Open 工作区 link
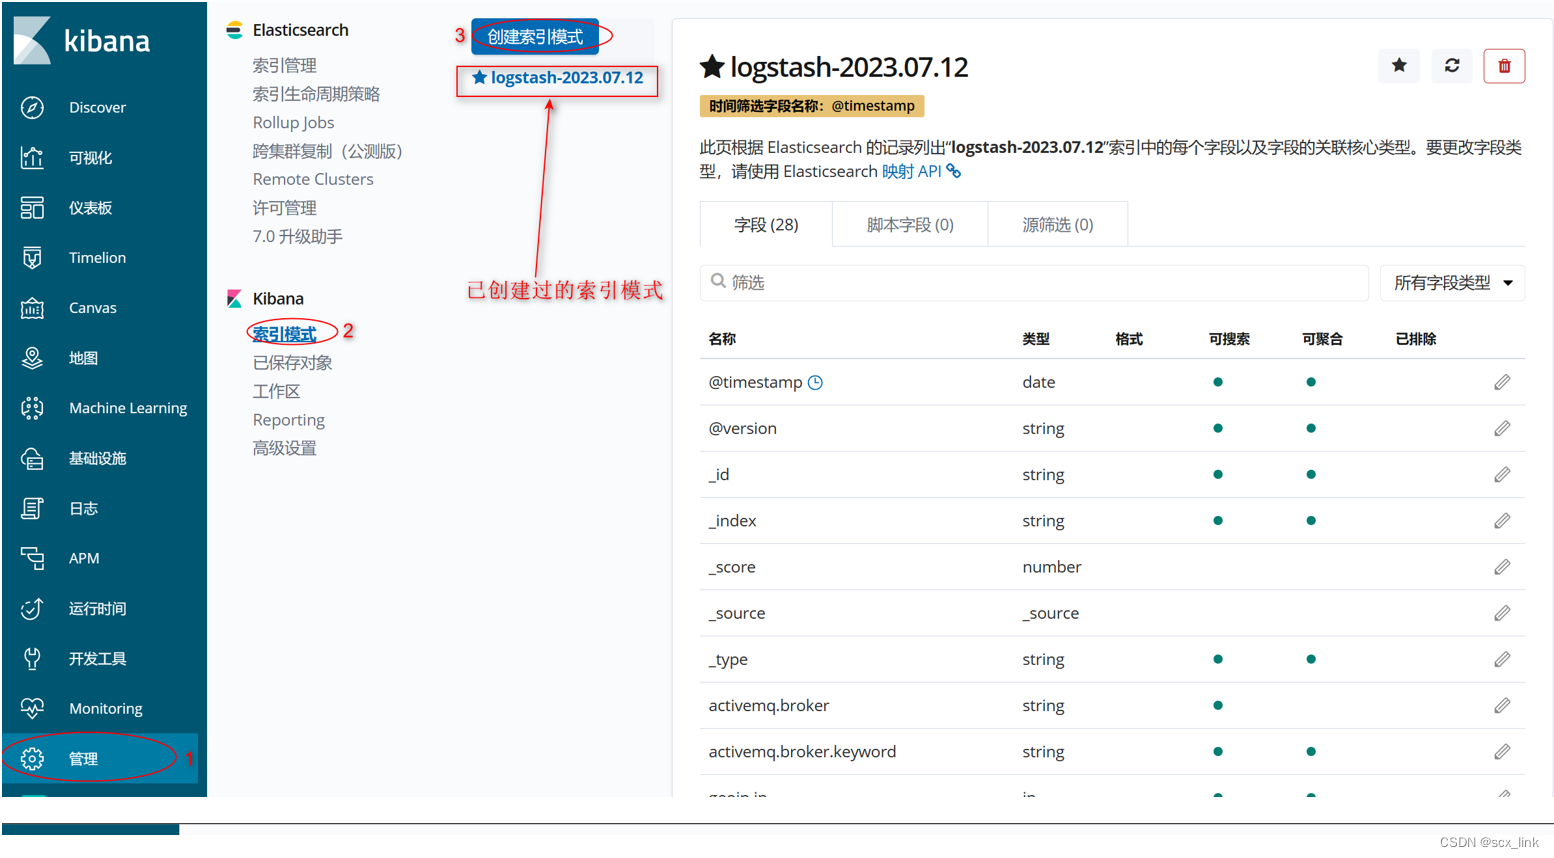This screenshot has height=858, width=1554. coord(276,391)
